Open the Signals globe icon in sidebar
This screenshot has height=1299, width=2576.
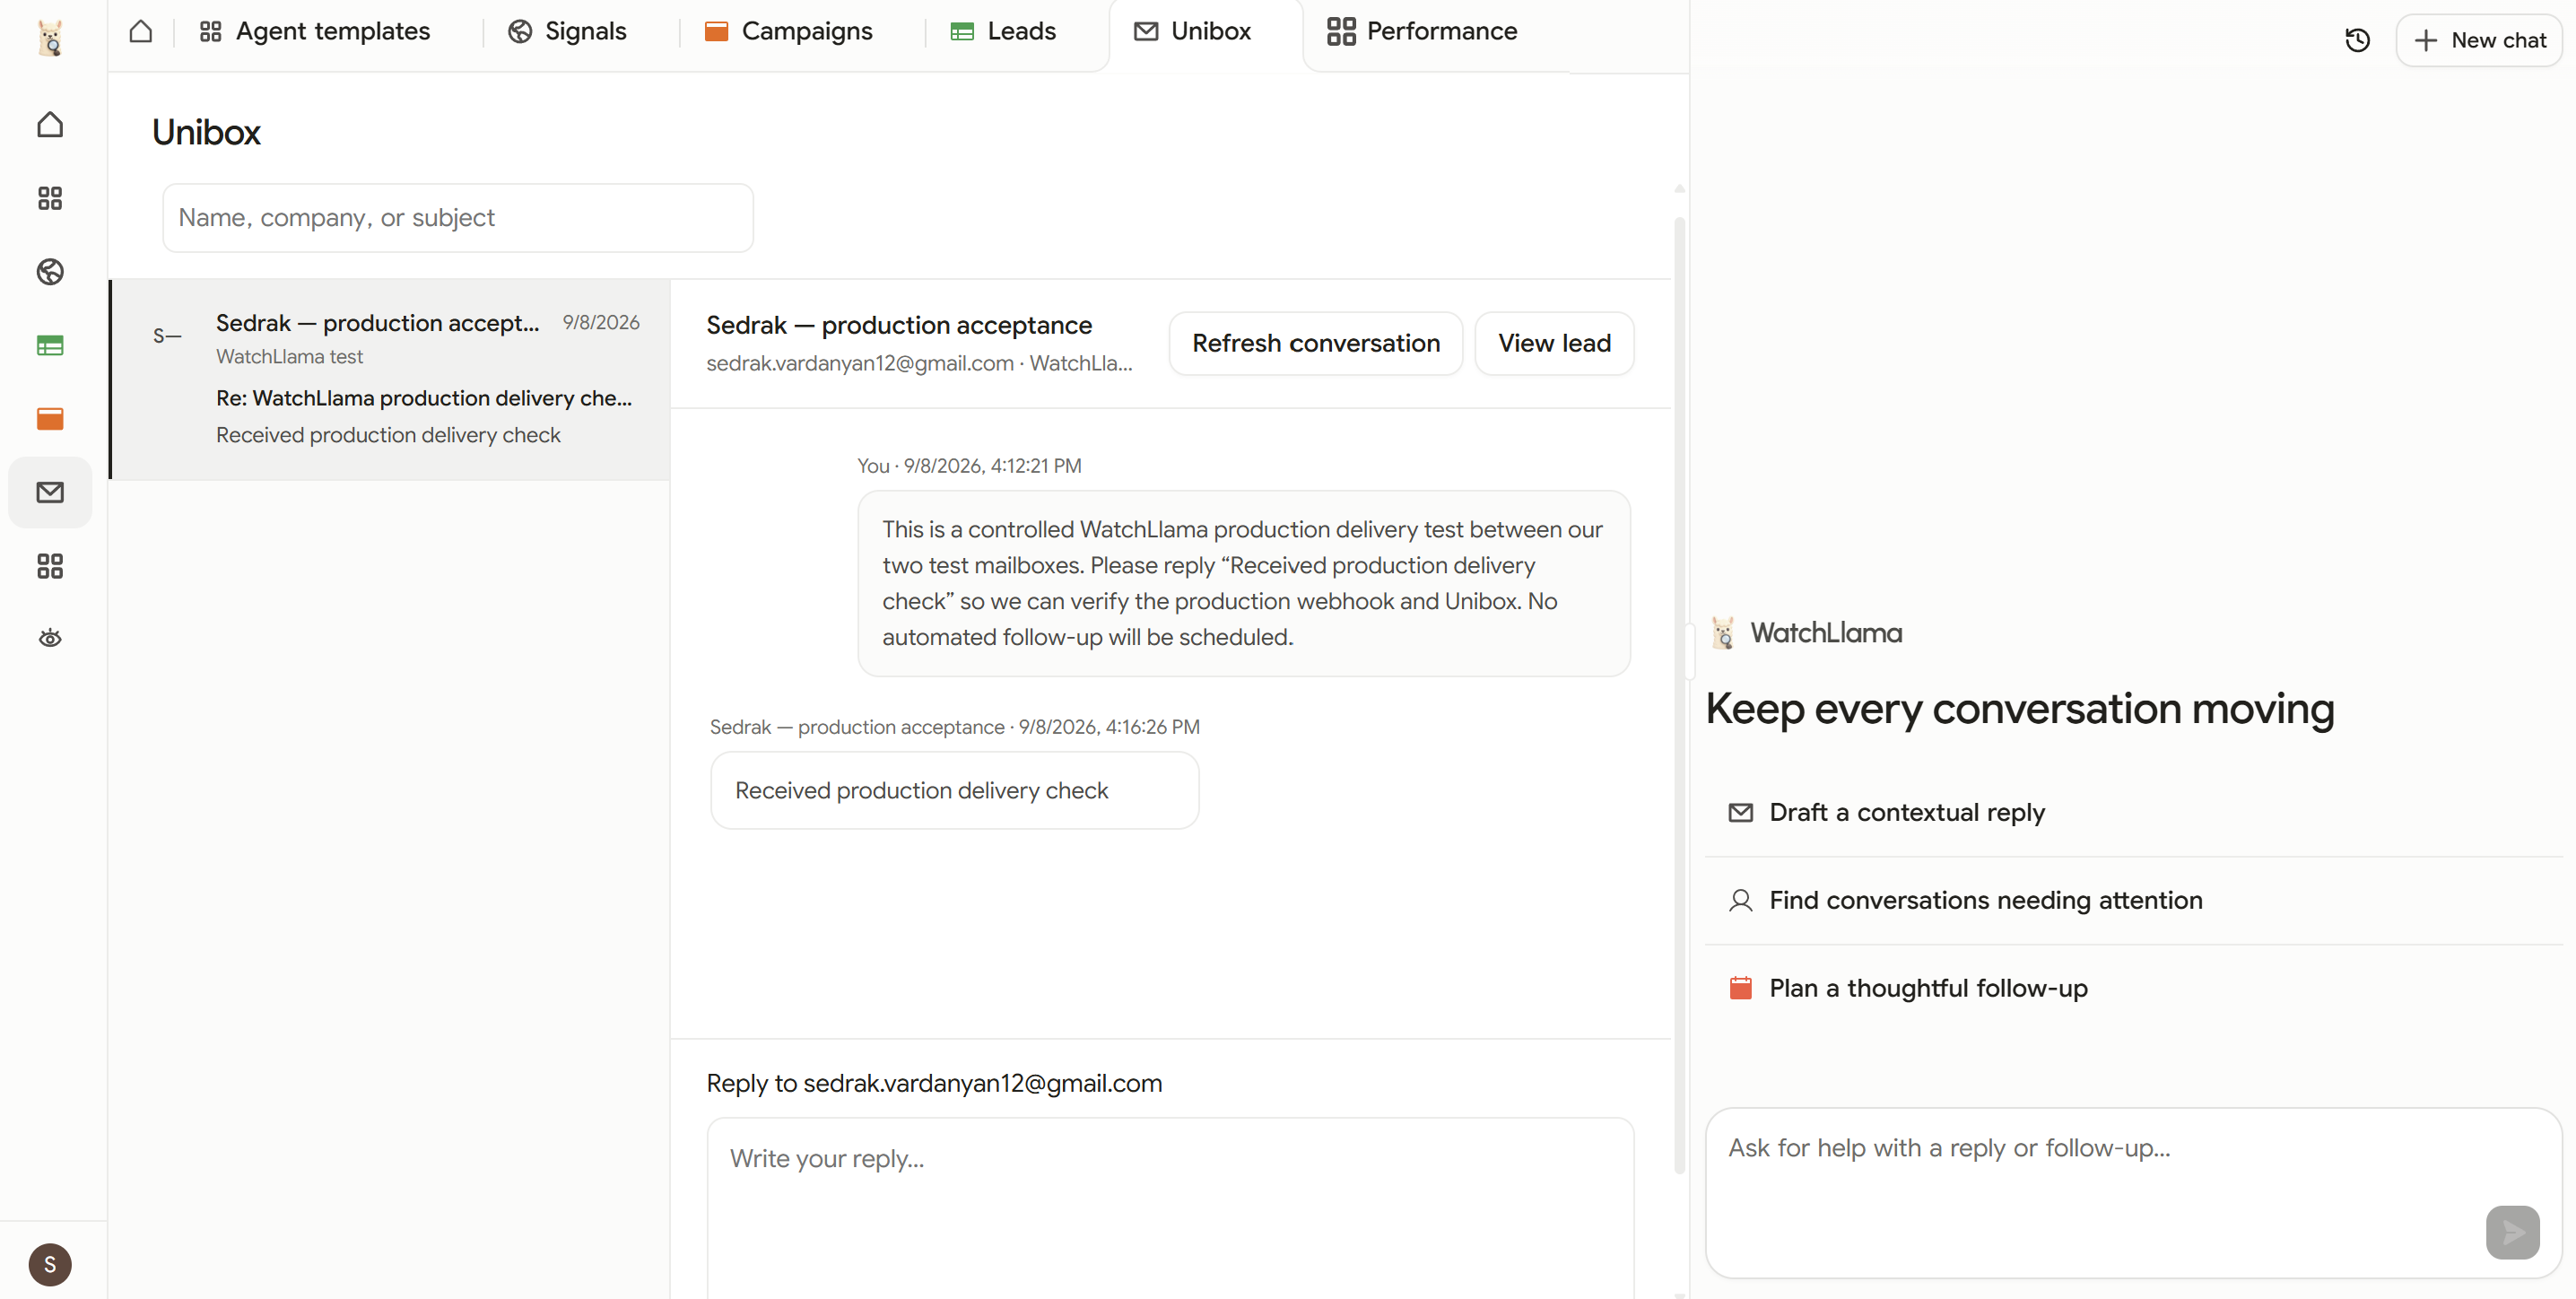50,272
